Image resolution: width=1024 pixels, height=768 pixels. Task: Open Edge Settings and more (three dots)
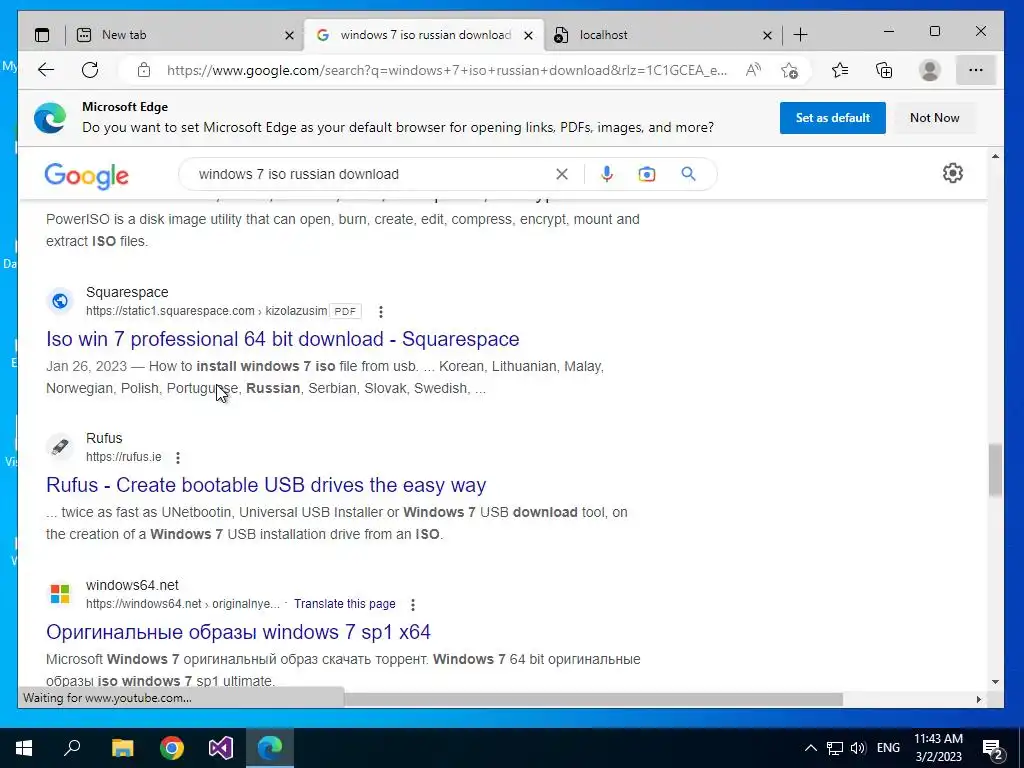976,70
